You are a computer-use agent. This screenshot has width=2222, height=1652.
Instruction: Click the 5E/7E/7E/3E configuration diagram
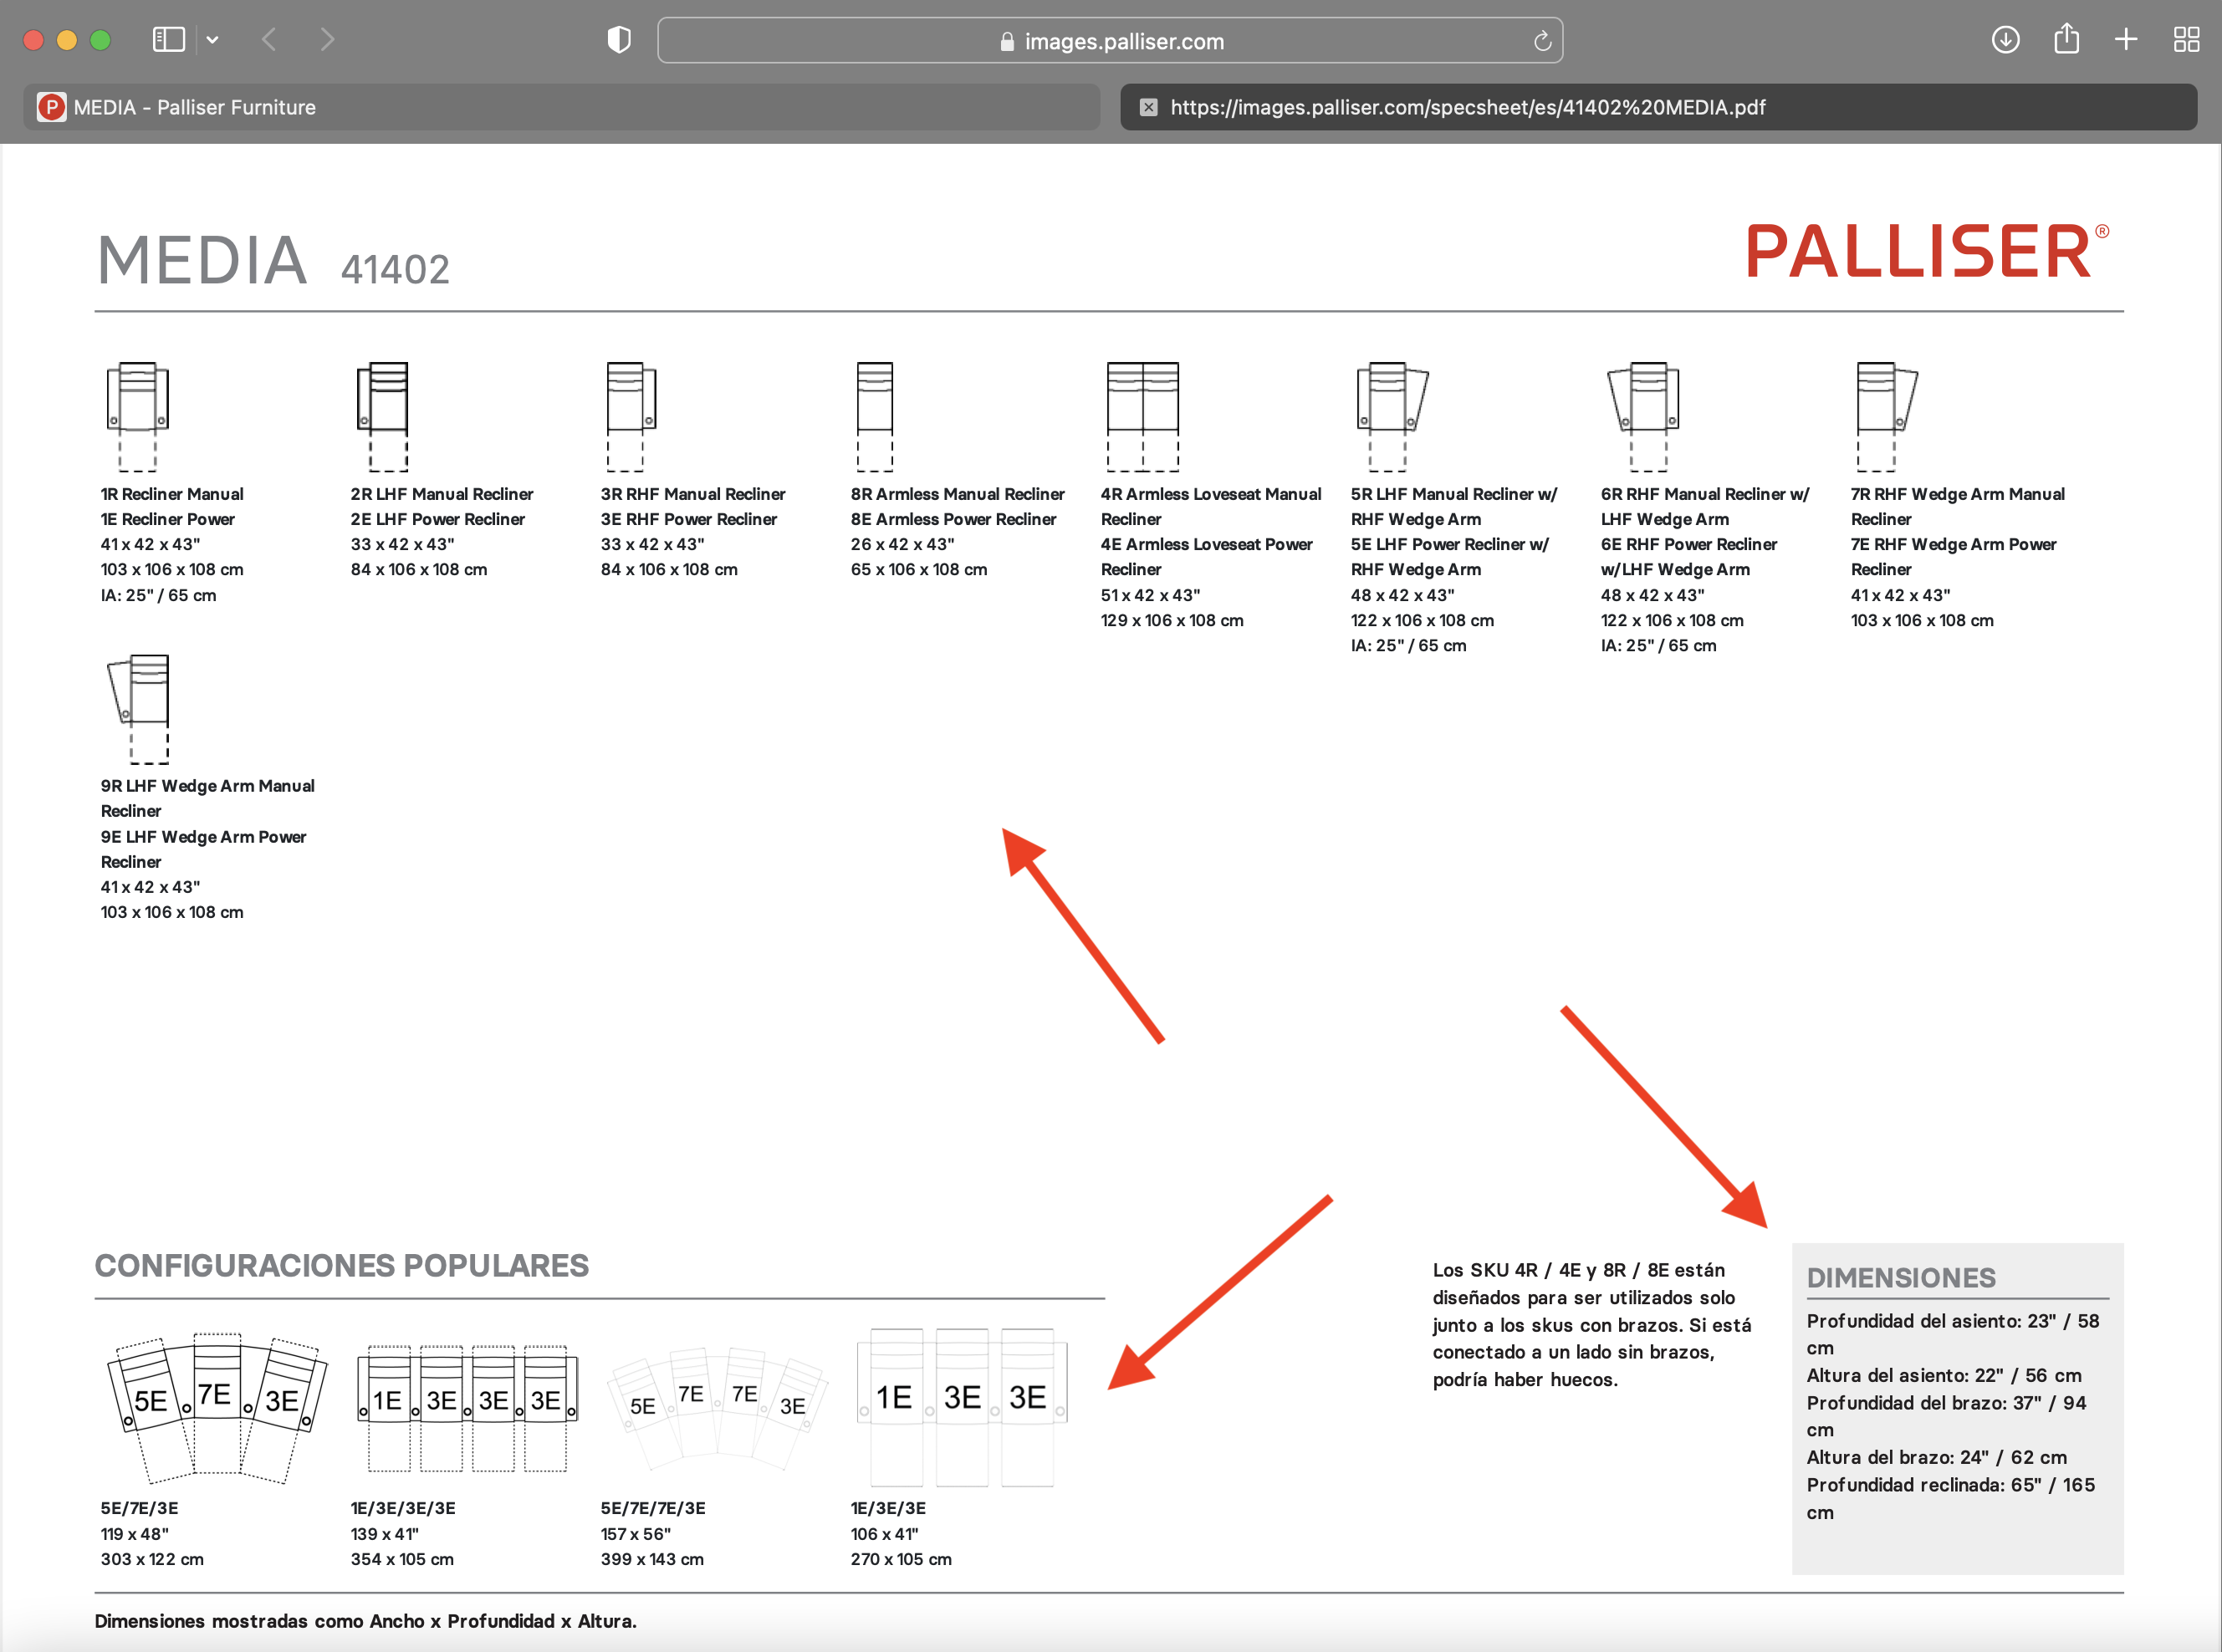click(x=717, y=1408)
